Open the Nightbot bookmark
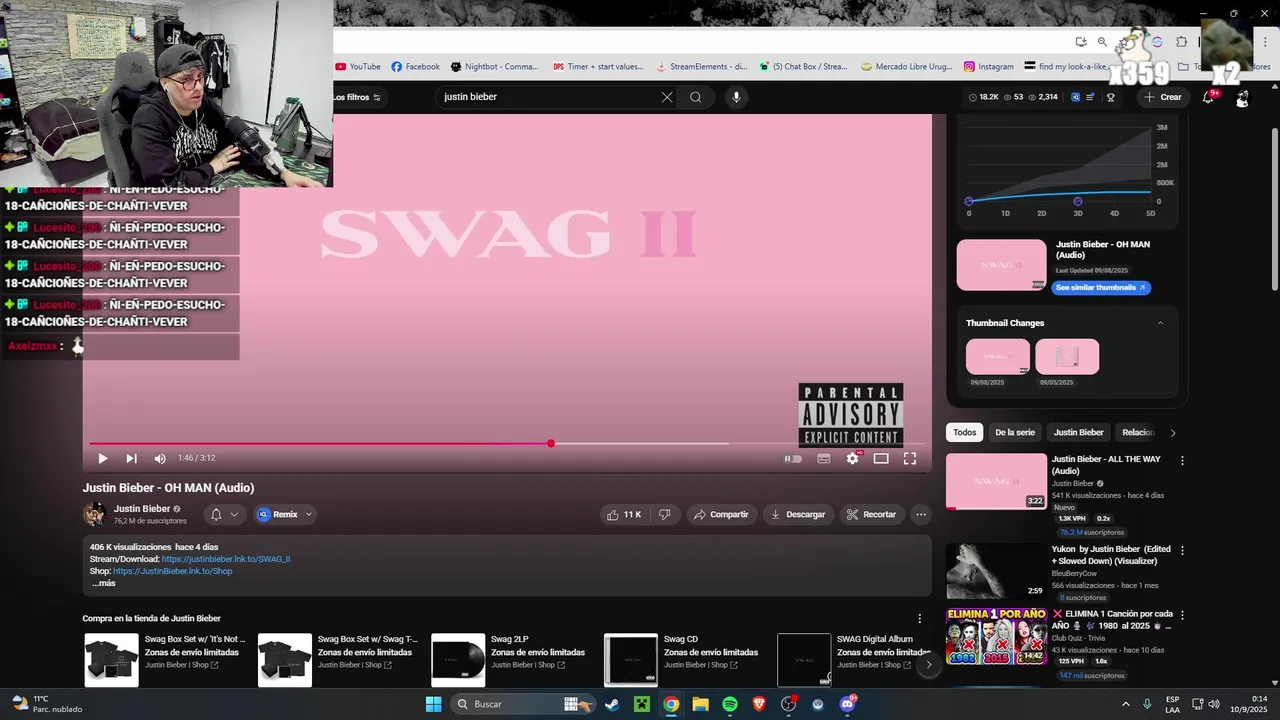This screenshot has height=720, width=1280. coord(494,67)
